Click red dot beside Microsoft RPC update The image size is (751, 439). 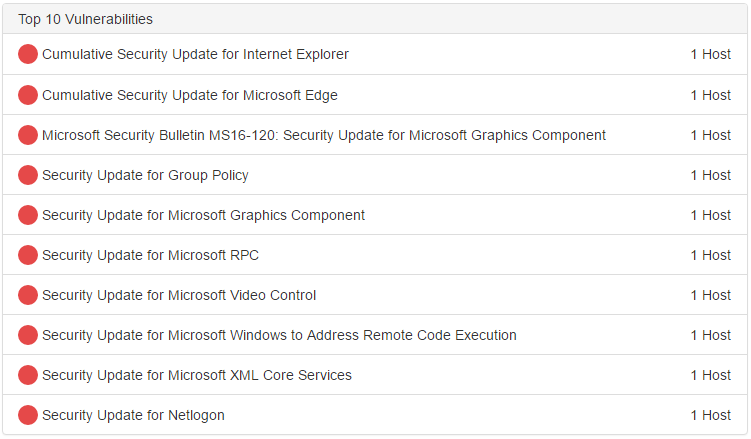point(28,255)
